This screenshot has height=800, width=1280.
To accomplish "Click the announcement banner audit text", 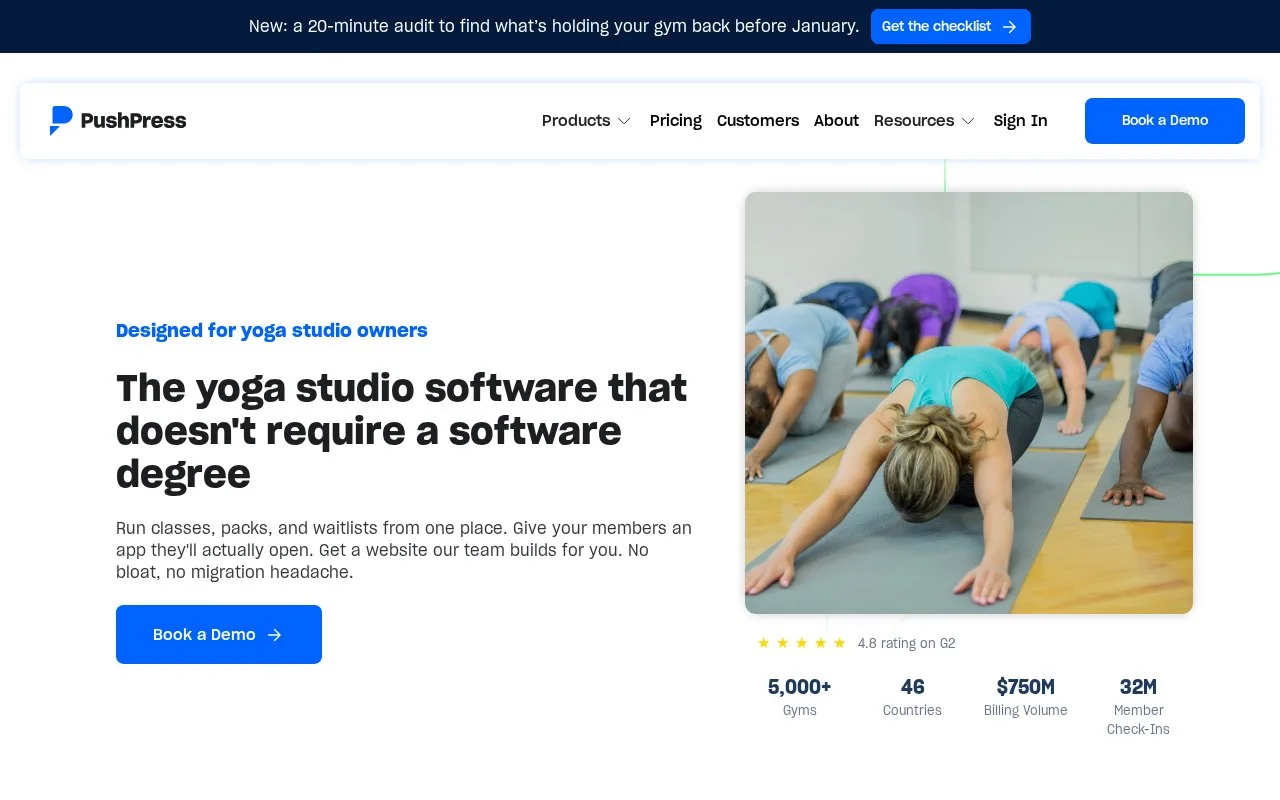I will (x=554, y=26).
